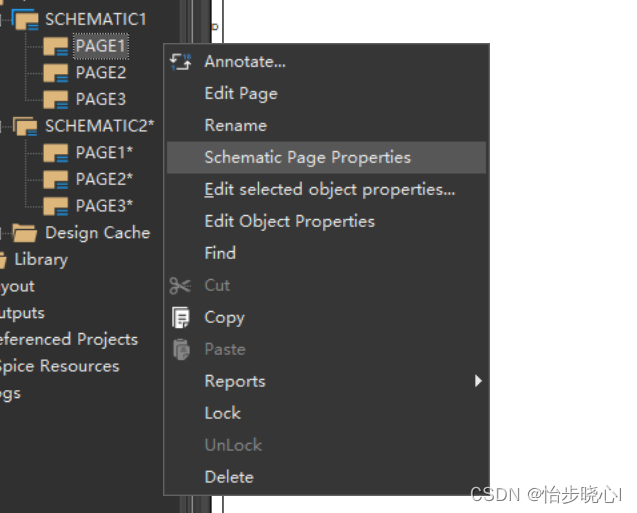Choose Edit Page menu entry
Viewport: 637px width, 513px height.
(x=241, y=93)
